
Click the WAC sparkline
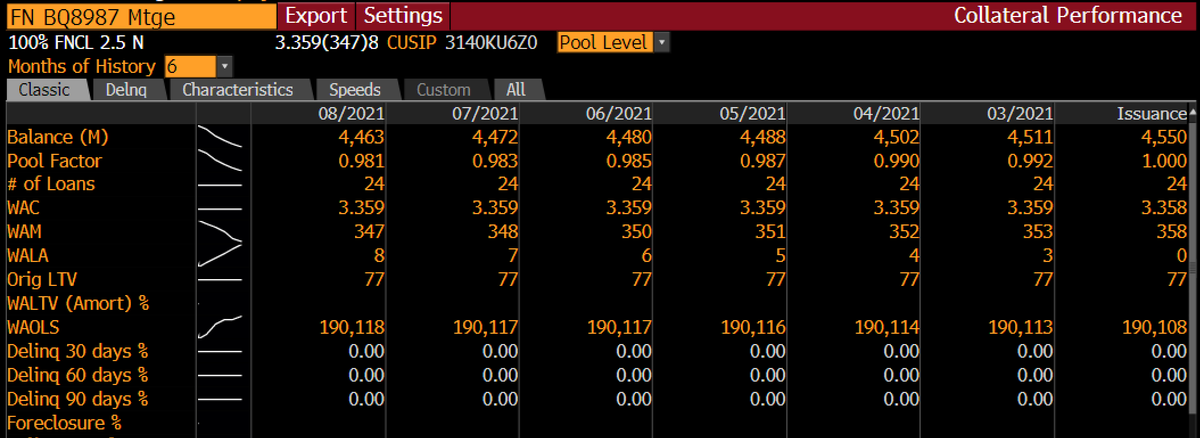(x=220, y=208)
